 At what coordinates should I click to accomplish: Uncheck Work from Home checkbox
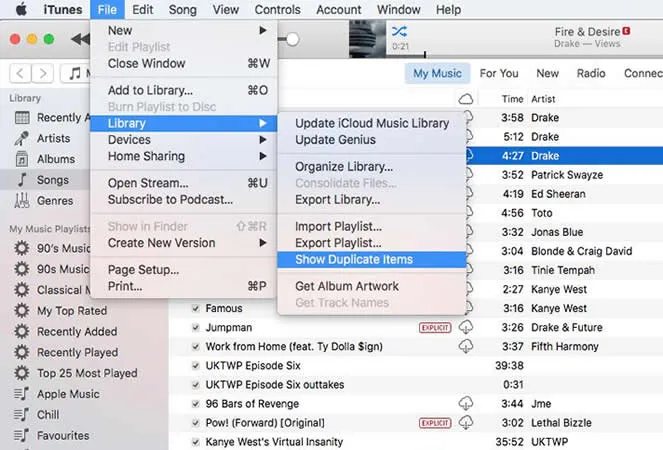pos(195,346)
